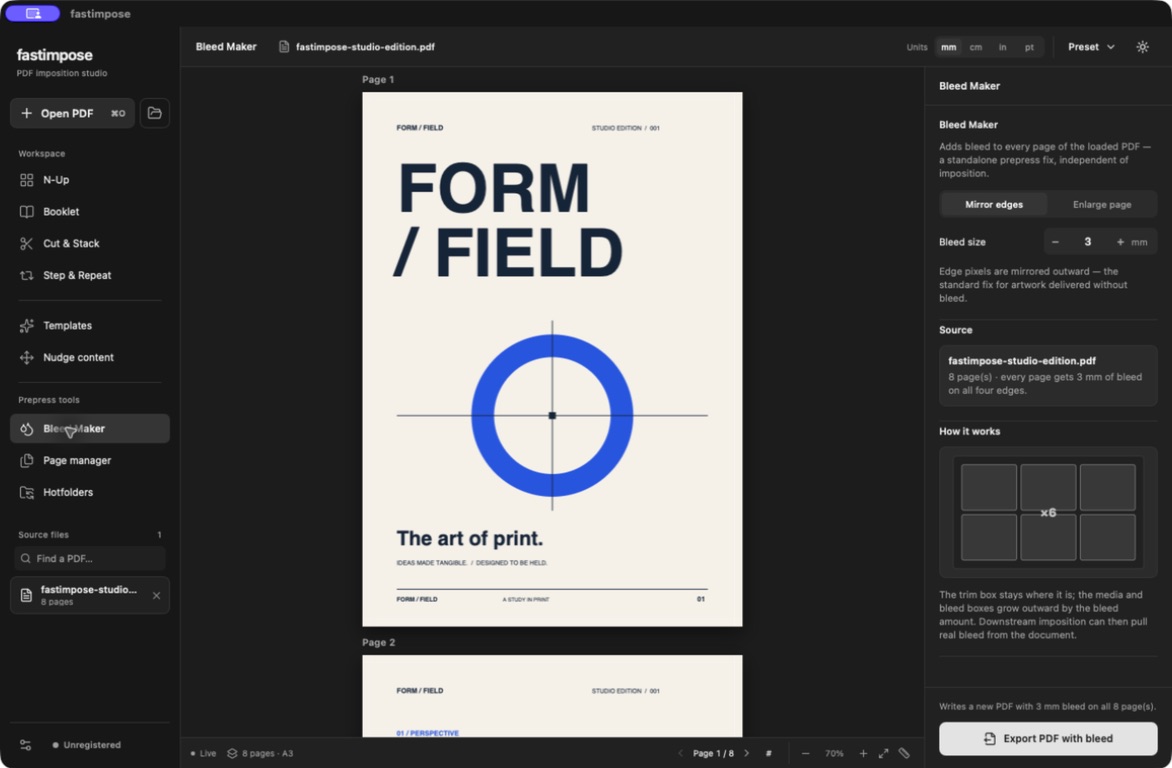The height and width of the screenshot is (768, 1172).
Task: Click the document icon beside header file name
Action: (284, 46)
